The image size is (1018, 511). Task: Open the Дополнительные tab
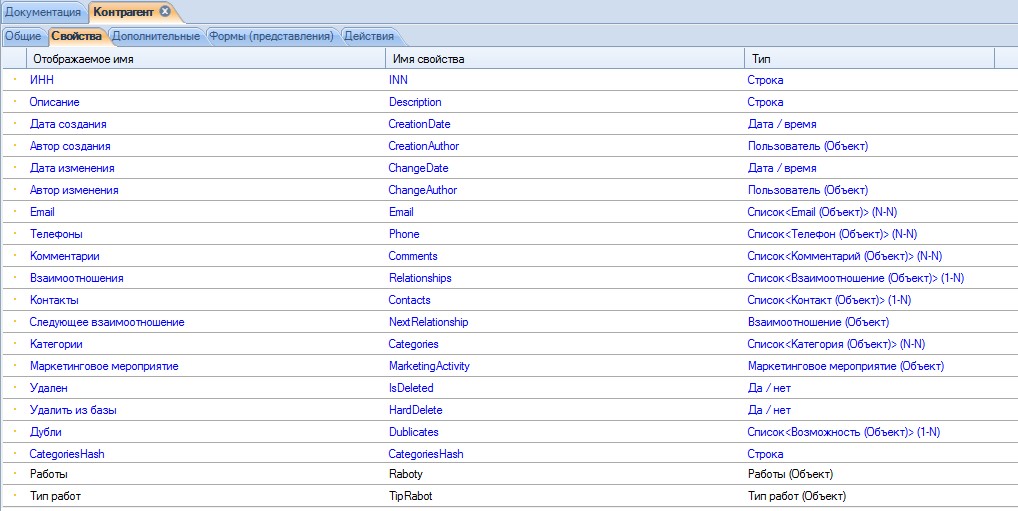click(156, 36)
